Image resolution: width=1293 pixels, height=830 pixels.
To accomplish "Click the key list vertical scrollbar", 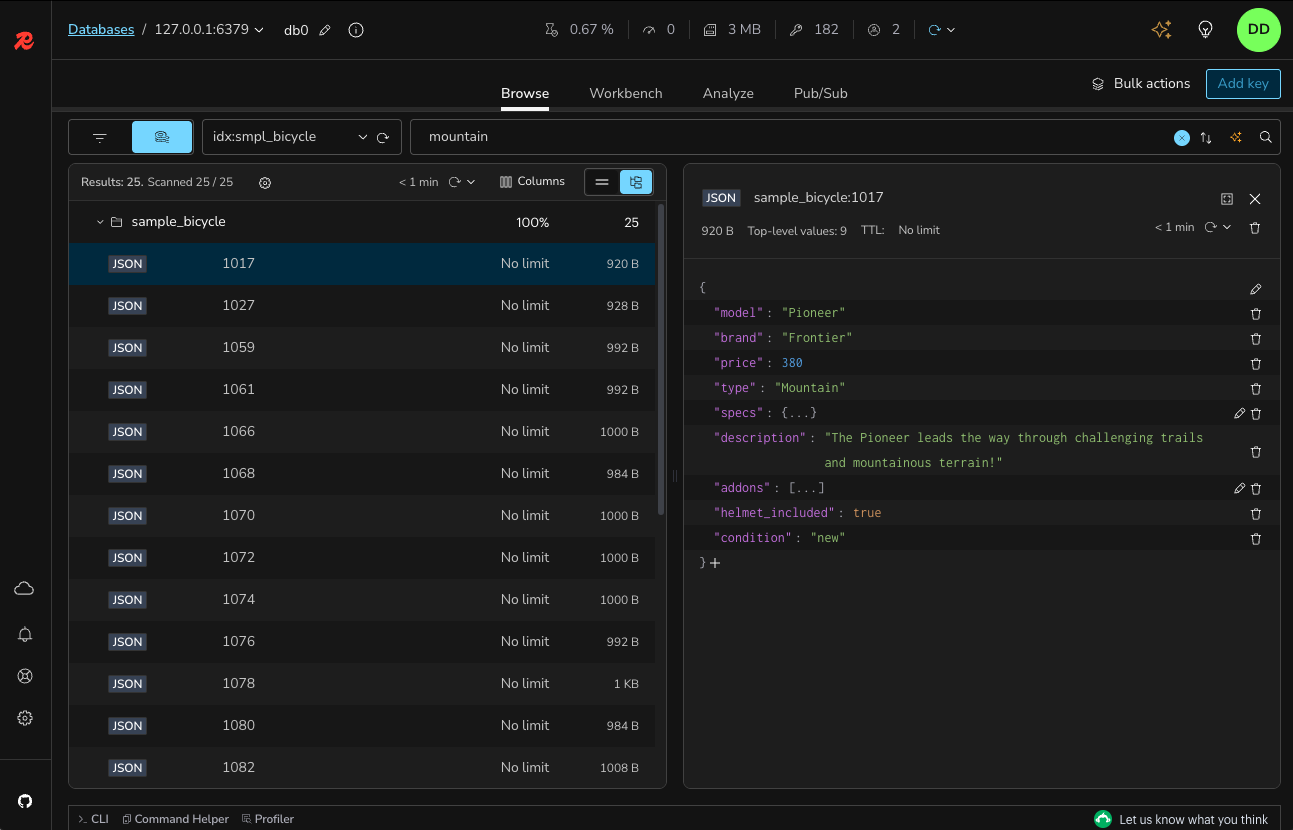I will pos(660,360).
